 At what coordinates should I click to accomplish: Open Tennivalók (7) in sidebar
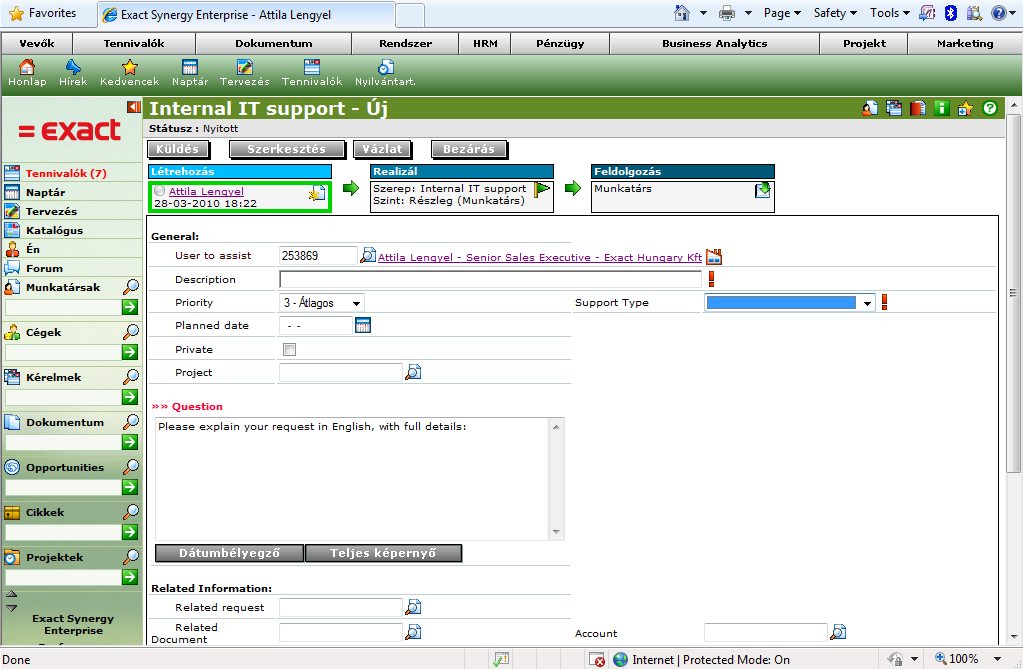tap(66, 173)
